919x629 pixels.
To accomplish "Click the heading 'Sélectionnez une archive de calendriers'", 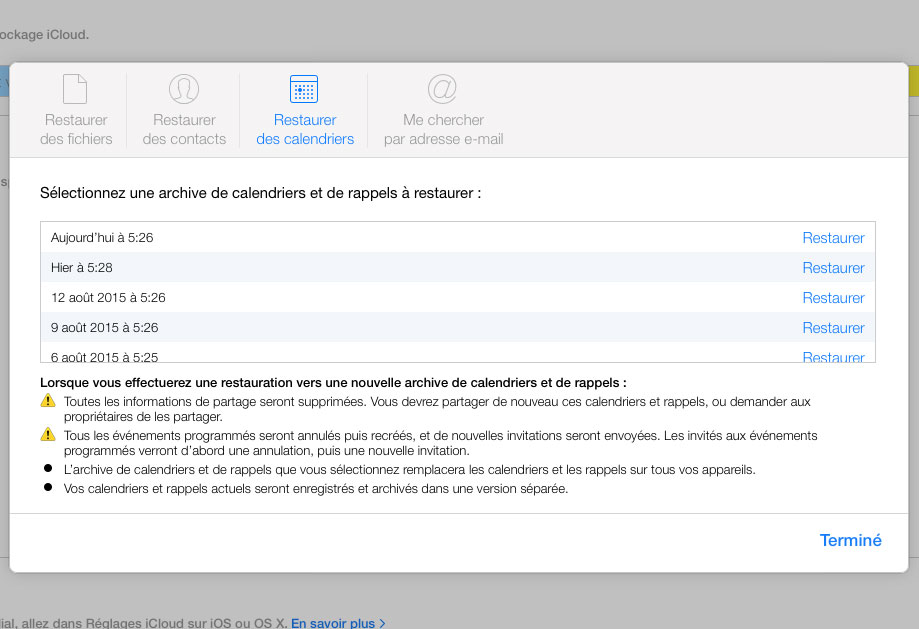I will pyautogui.click(x=261, y=193).
